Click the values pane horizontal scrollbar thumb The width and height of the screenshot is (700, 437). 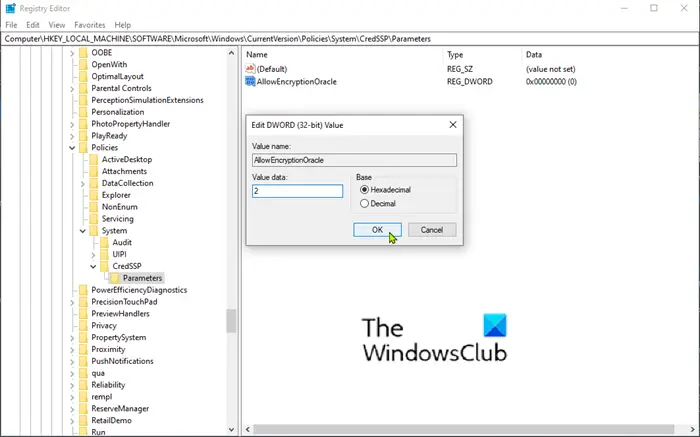463,429
